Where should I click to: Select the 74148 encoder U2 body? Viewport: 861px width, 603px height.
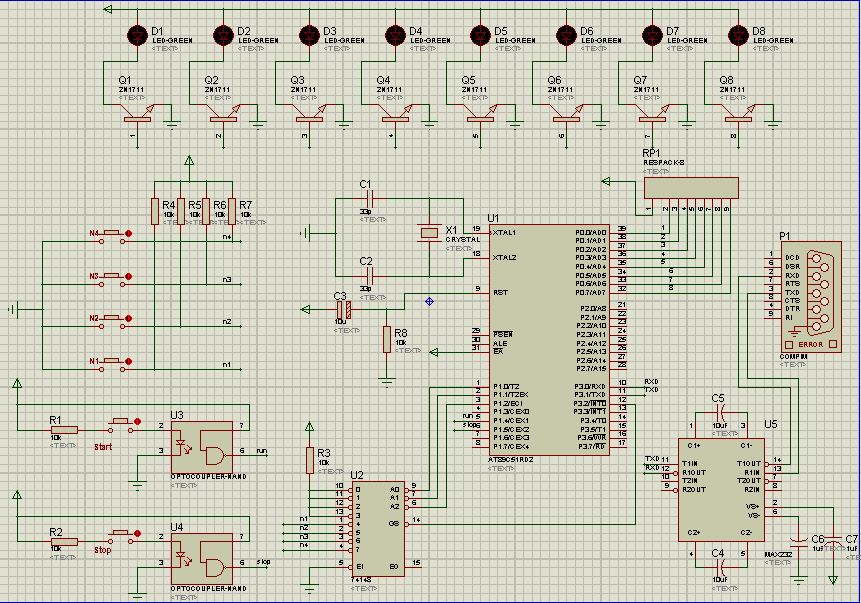(378, 529)
